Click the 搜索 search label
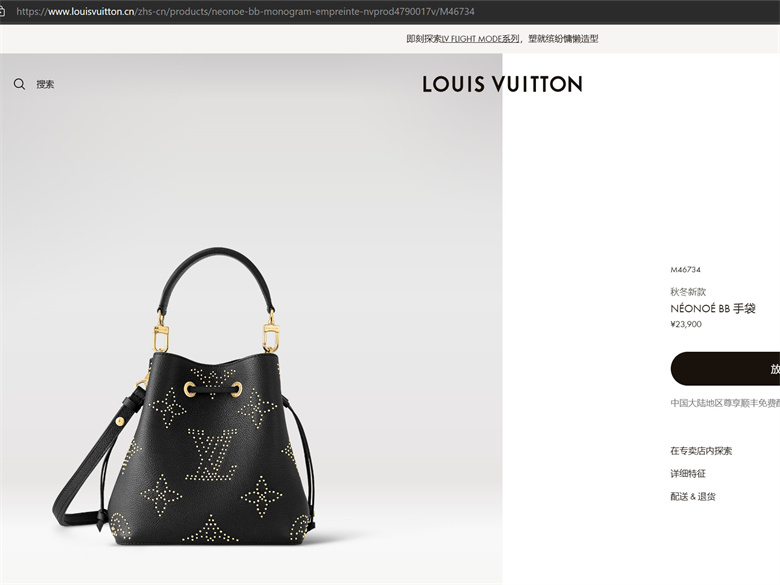 coord(45,84)
